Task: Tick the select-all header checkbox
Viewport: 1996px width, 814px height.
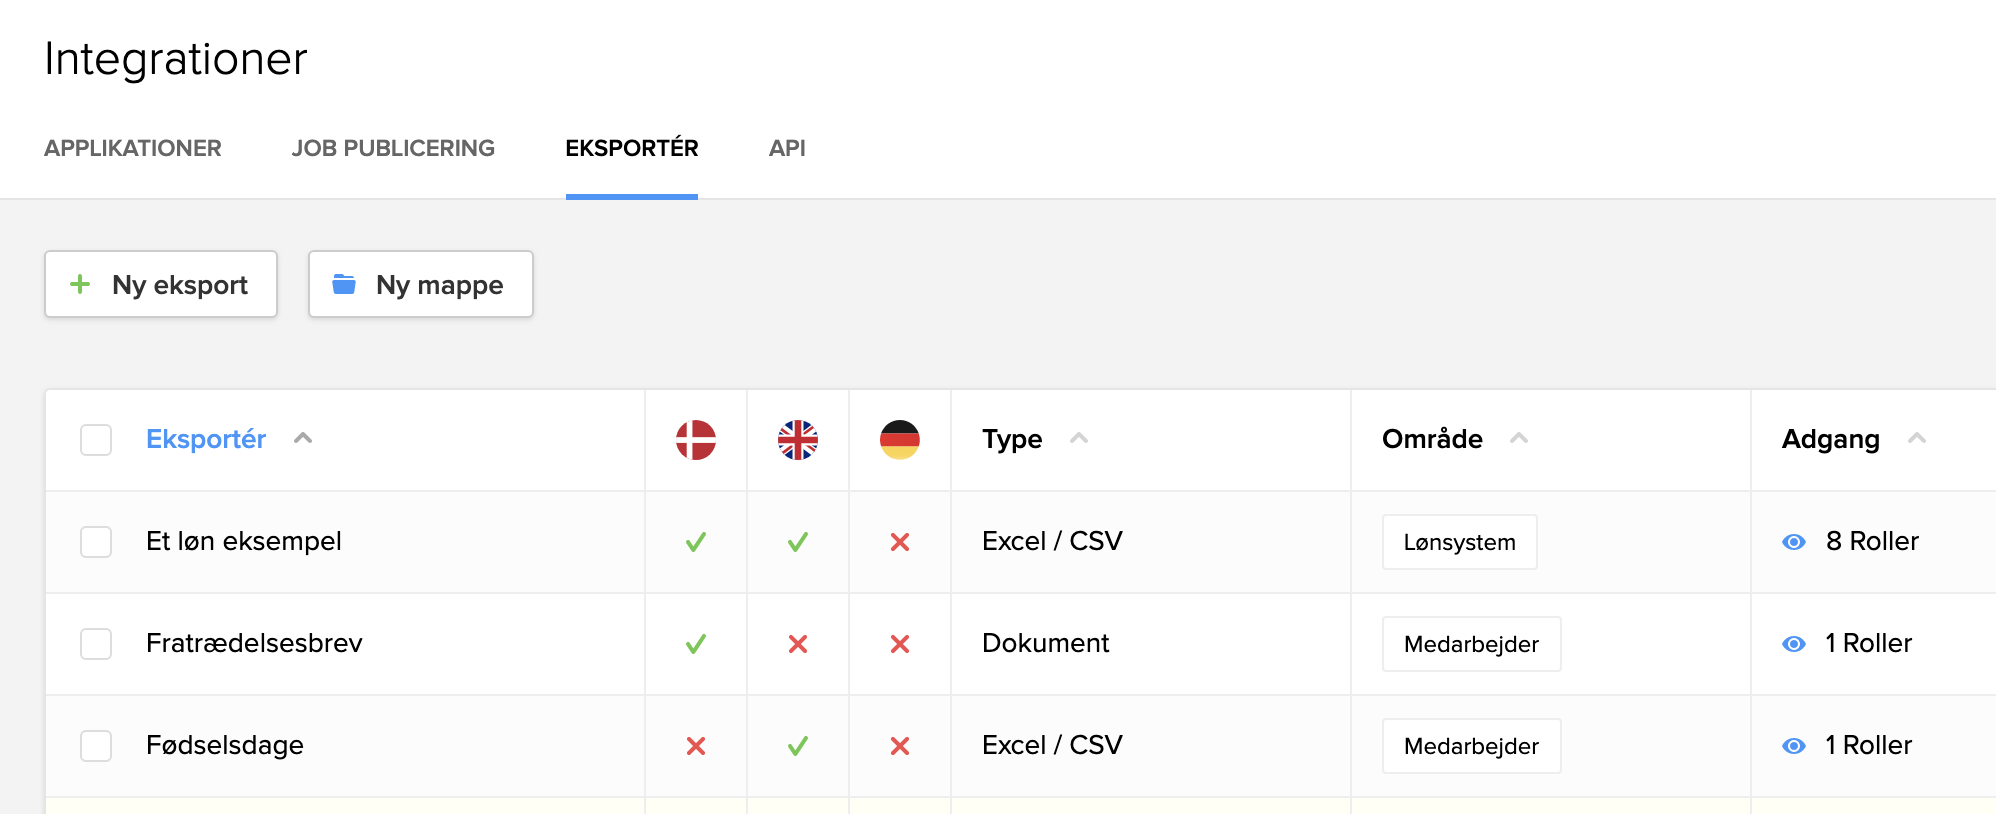Action: (x=96, y=440)
